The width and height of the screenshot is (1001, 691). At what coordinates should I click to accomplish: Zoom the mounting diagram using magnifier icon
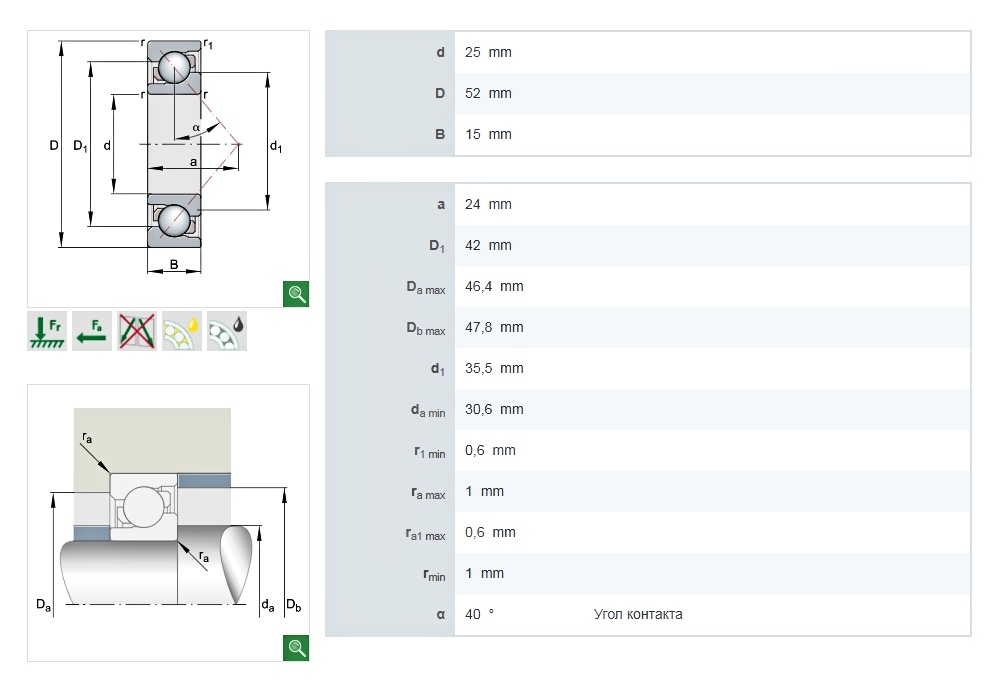[296, 648]
